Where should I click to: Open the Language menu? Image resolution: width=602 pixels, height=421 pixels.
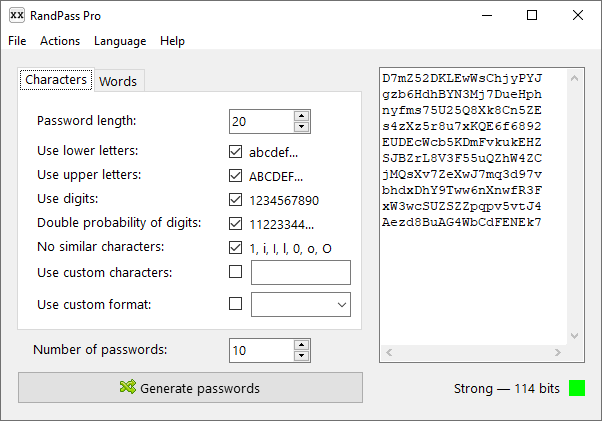pos(120,41)
